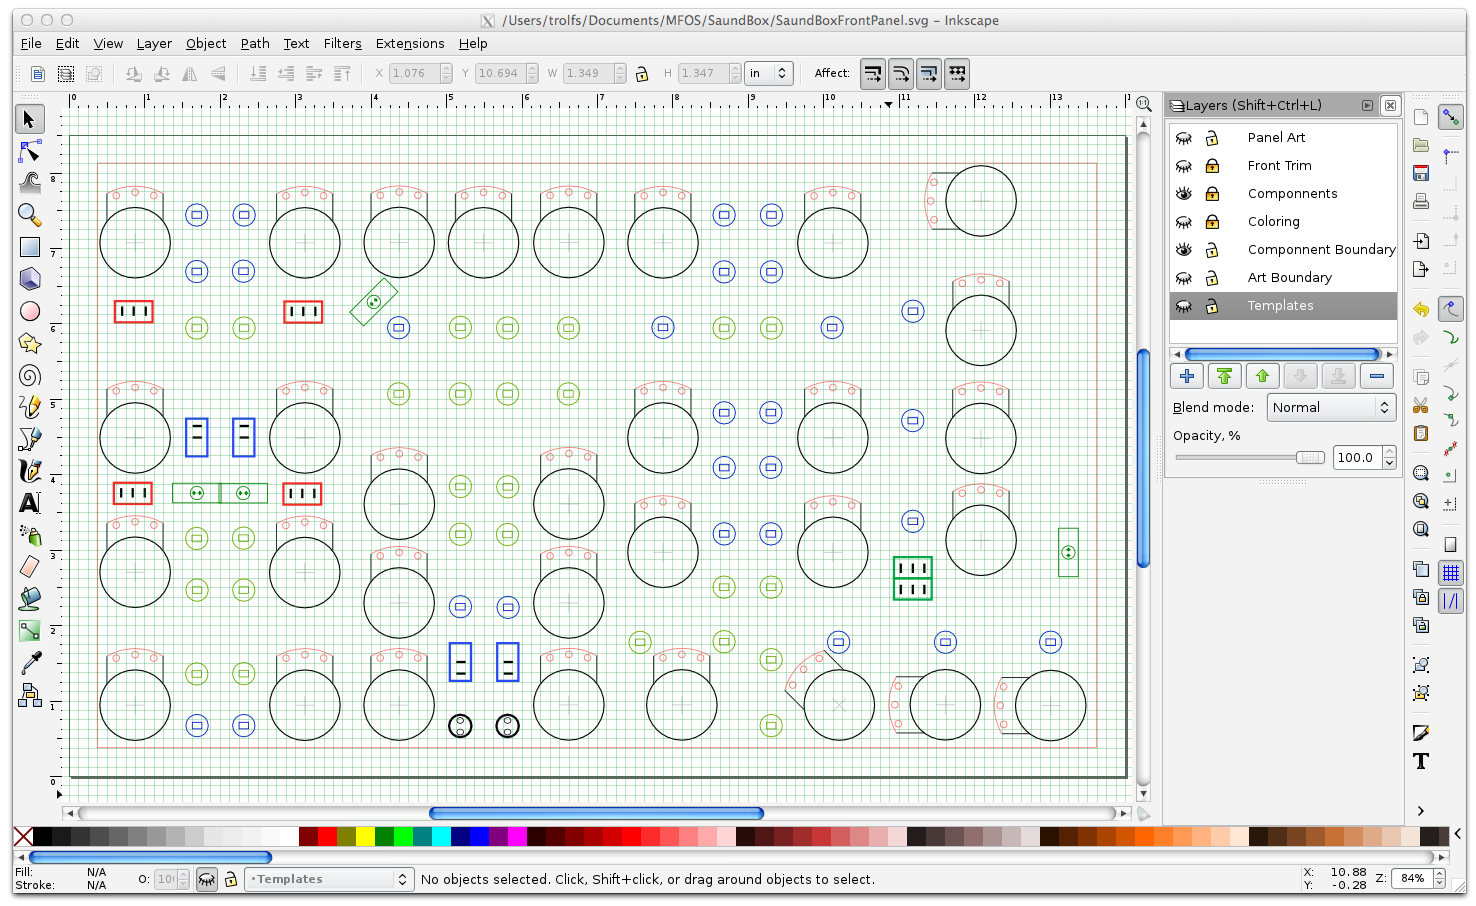Choose the Color Dropper tool
The image size is (1476, 906).
coord(29,663)
